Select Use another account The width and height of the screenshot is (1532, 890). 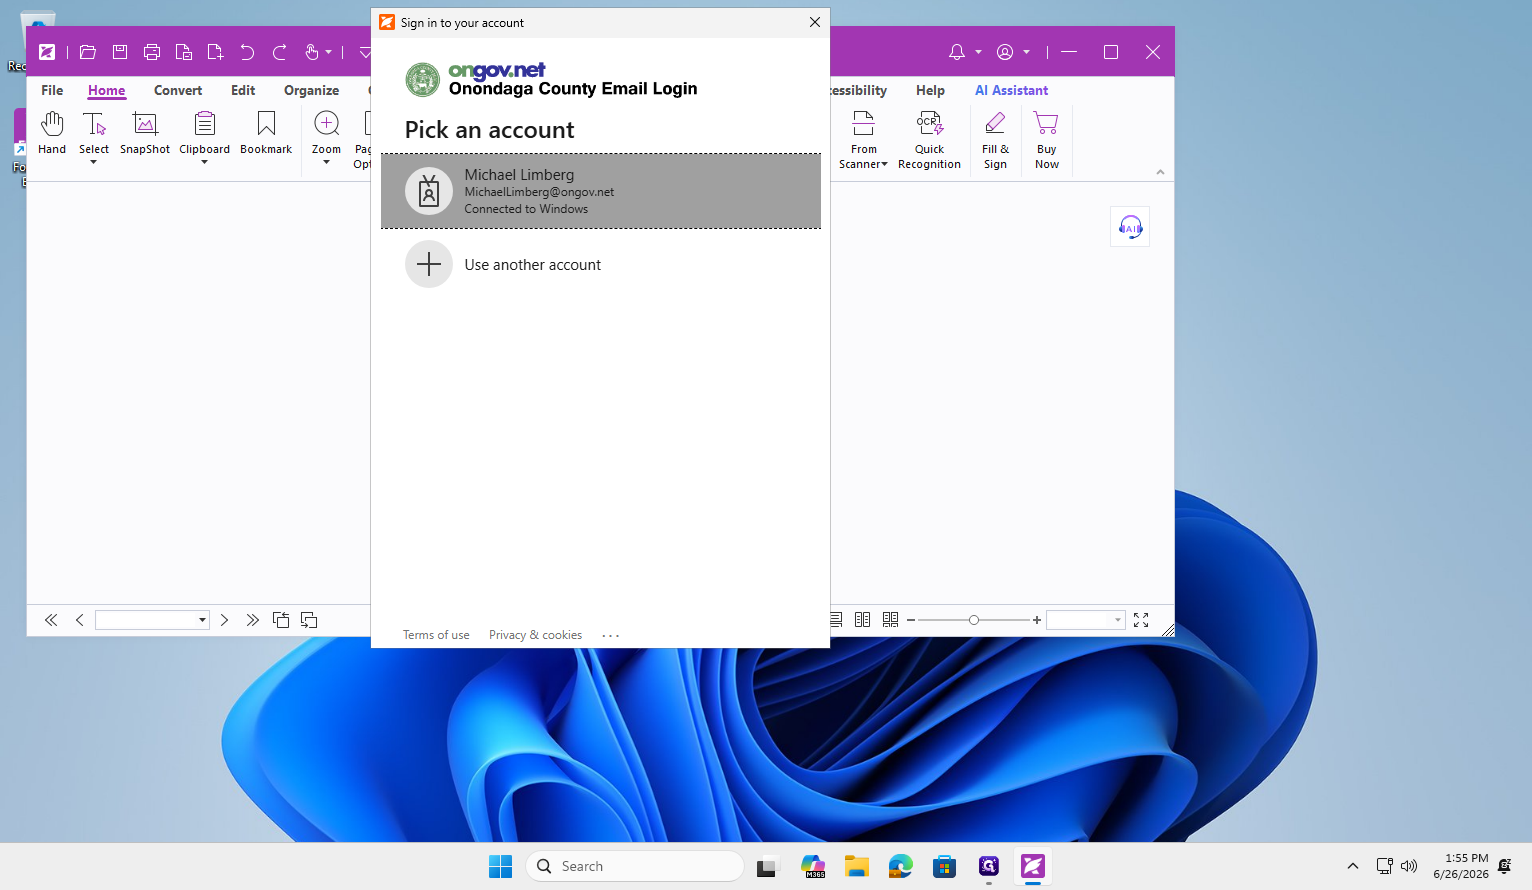coord(601,265)
